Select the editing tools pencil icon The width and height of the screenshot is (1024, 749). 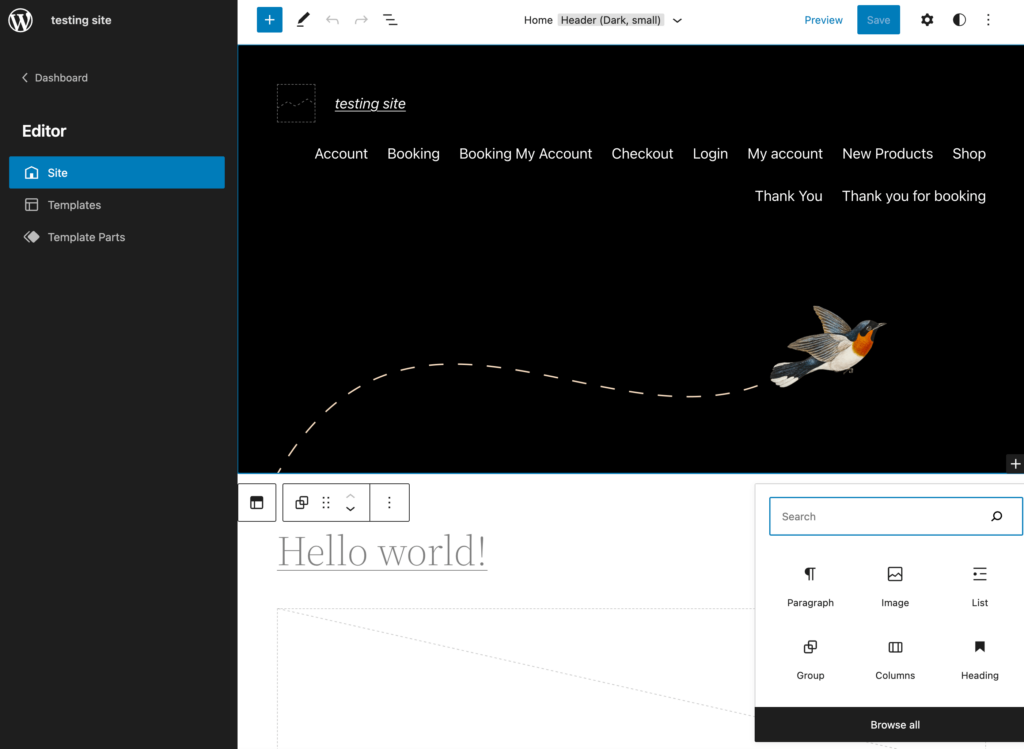pos(303,19)
